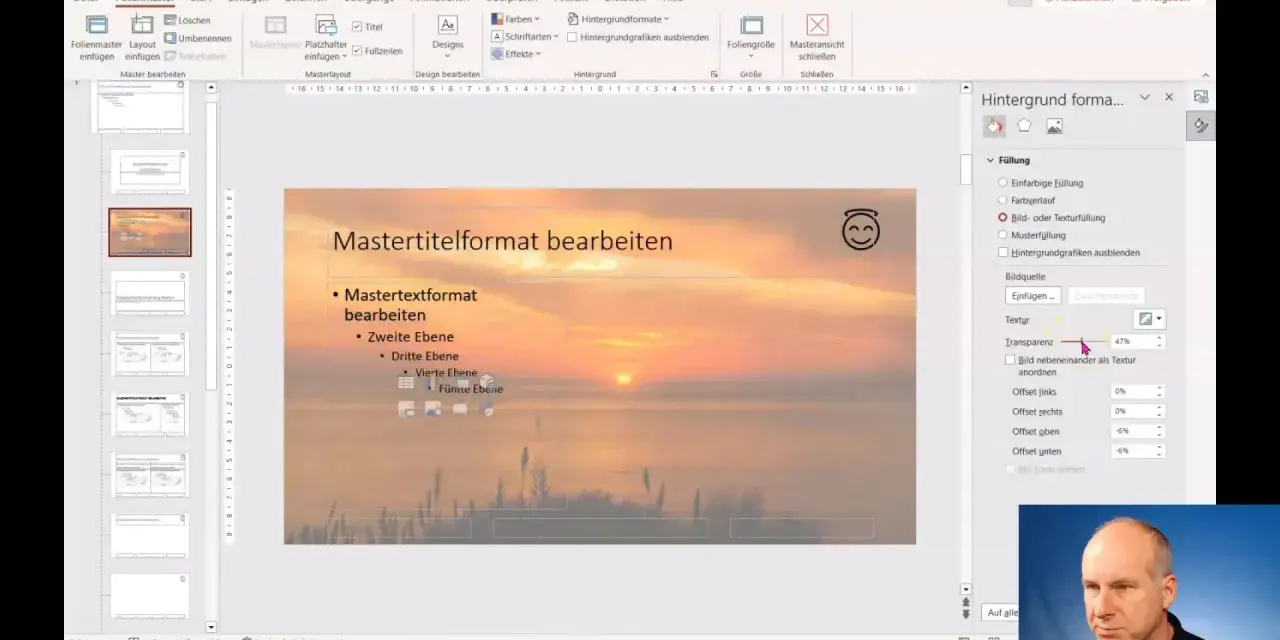Image resolution: width=1280 pixels, height=640 pixels.
Task: Toggle pane checkbox Hintergrundgrafiken ausblenden
Action: (x=1003, y=252)
